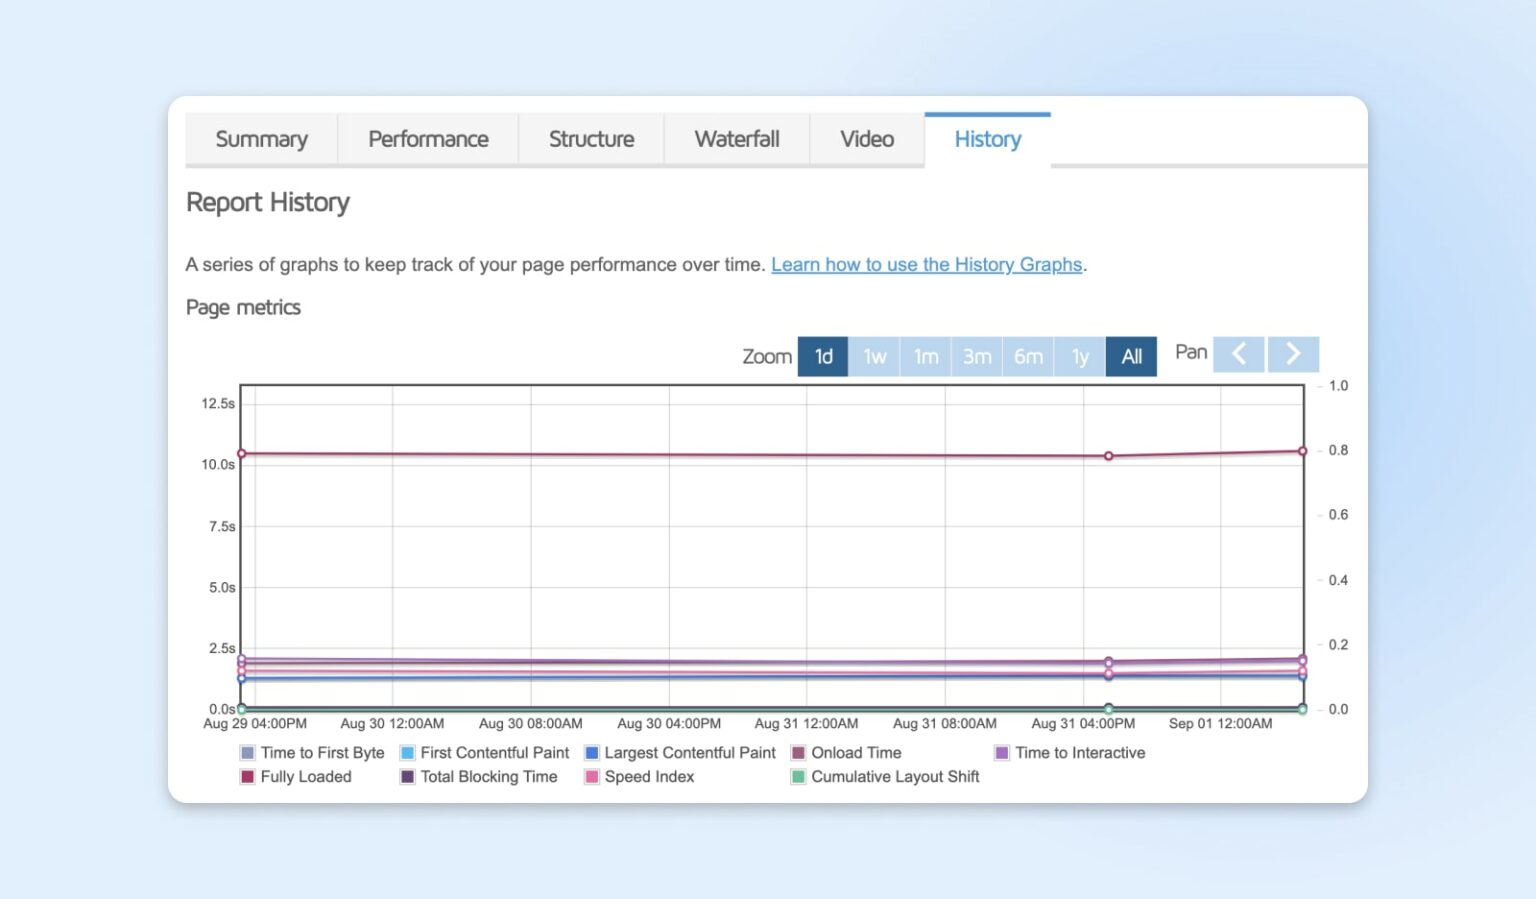Switch to the Performance tab
The image size is (1536, 899).
(428, 139)
